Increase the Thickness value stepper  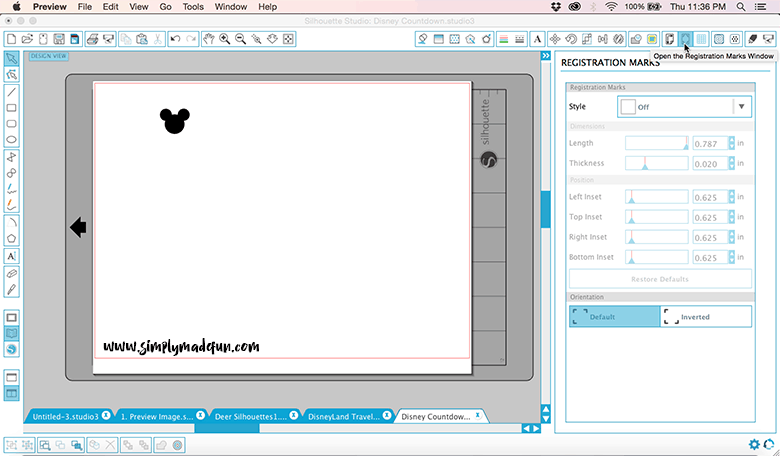(x=731, y=160)
